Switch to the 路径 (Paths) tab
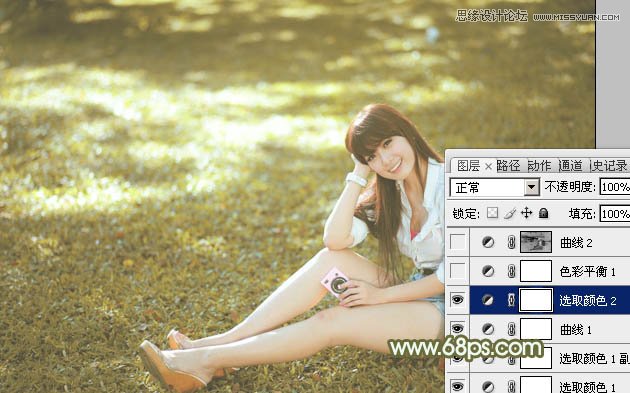This screenshot has width=630, height=393. [508, 166]
